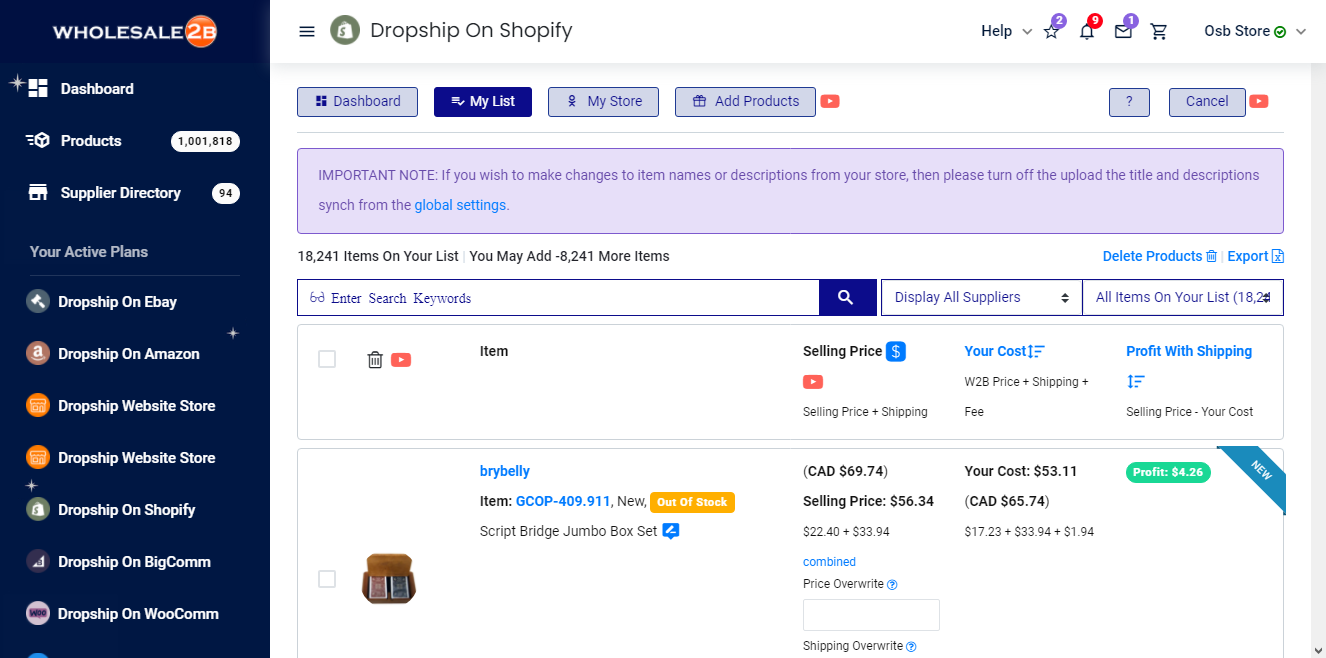This screenshot has height=658, width=1326.
Task: Click the Dropship On Amazon icon
Action: click(38, 353)
